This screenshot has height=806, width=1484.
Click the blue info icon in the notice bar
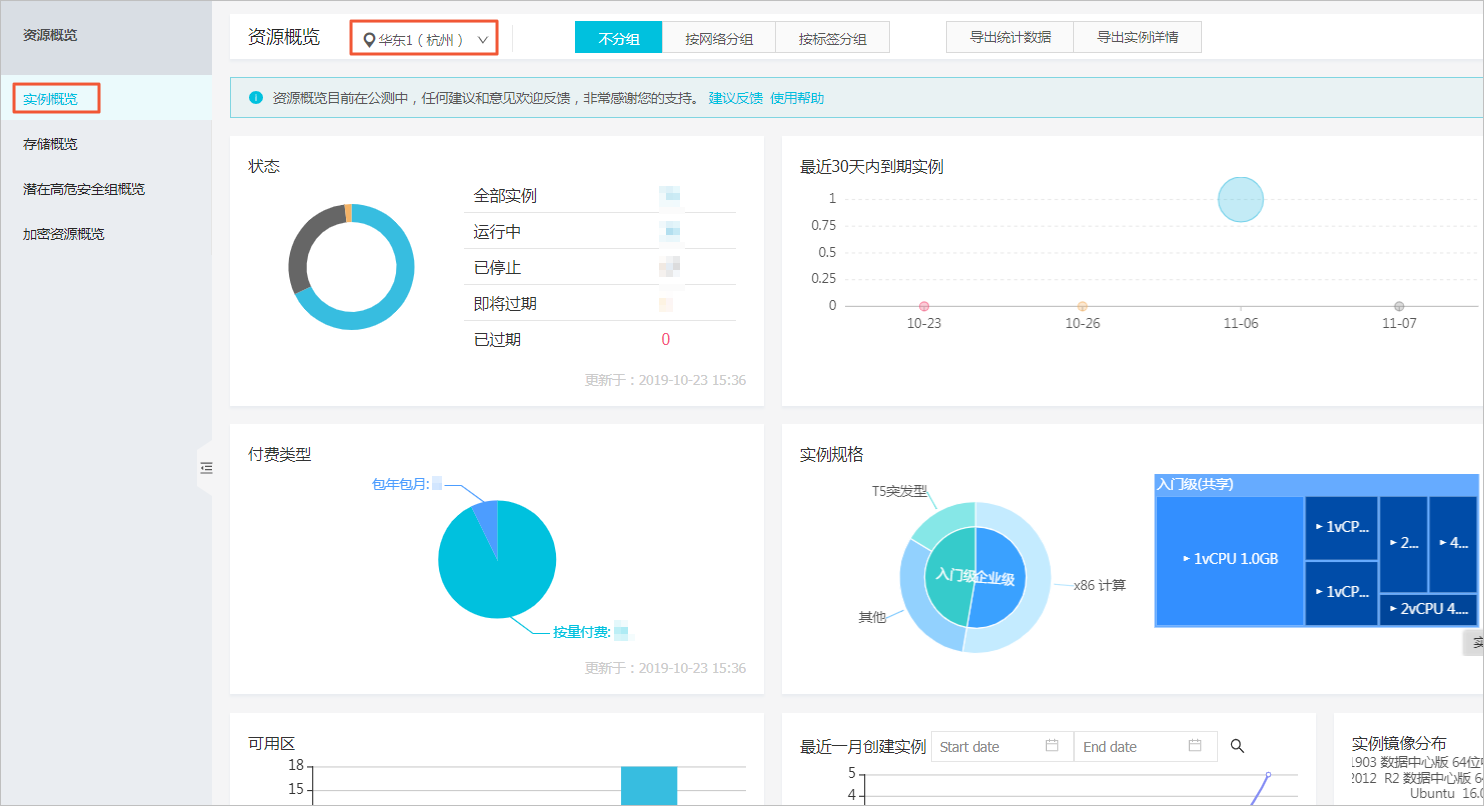click(x=256, y=98)
